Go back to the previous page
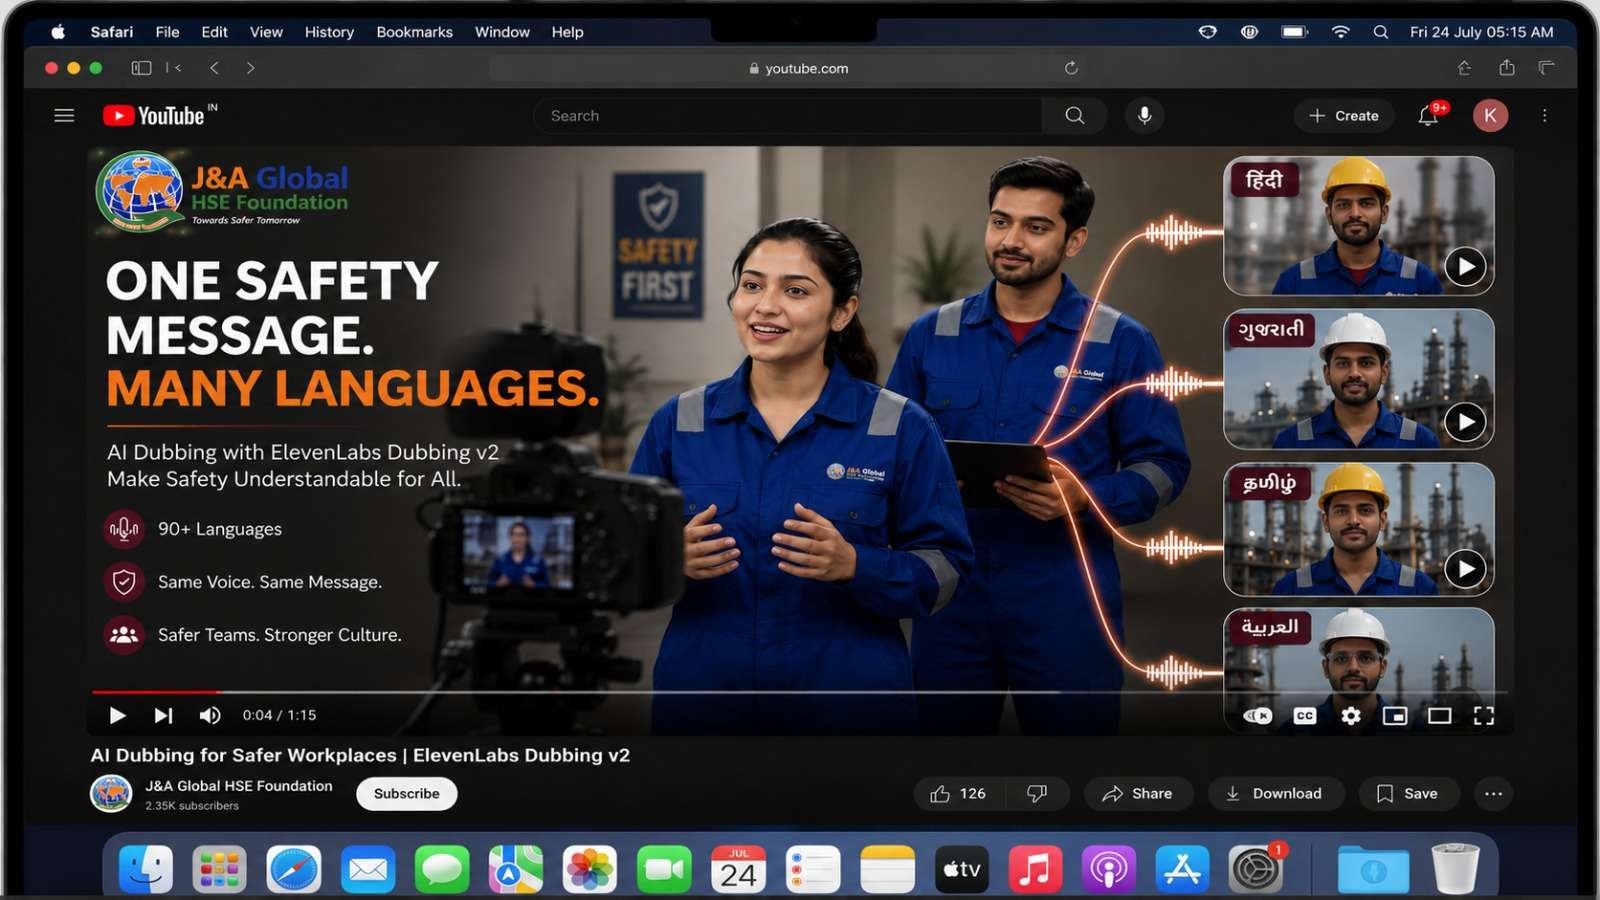Screen dimensions: 1600x900 point(214,68)
